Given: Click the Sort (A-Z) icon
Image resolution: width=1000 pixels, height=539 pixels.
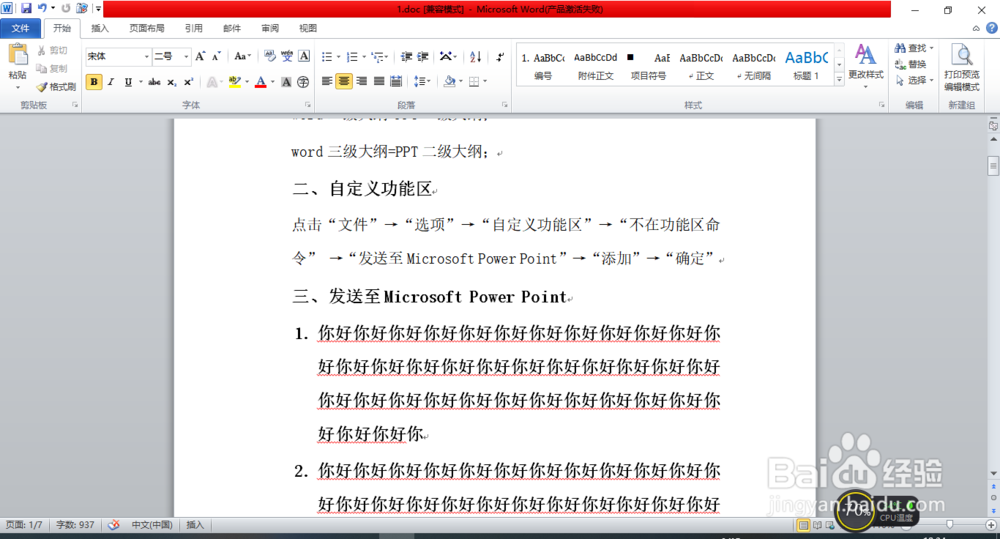Looking at the screenshot, I should [475, 57].
